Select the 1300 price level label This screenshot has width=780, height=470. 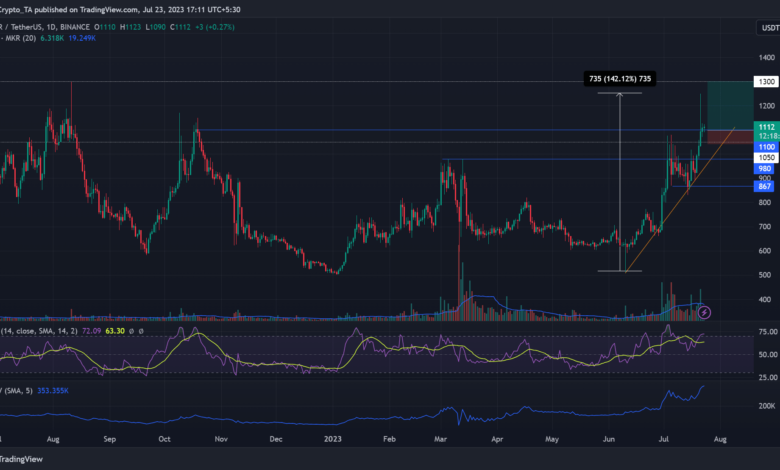[765, 82]
